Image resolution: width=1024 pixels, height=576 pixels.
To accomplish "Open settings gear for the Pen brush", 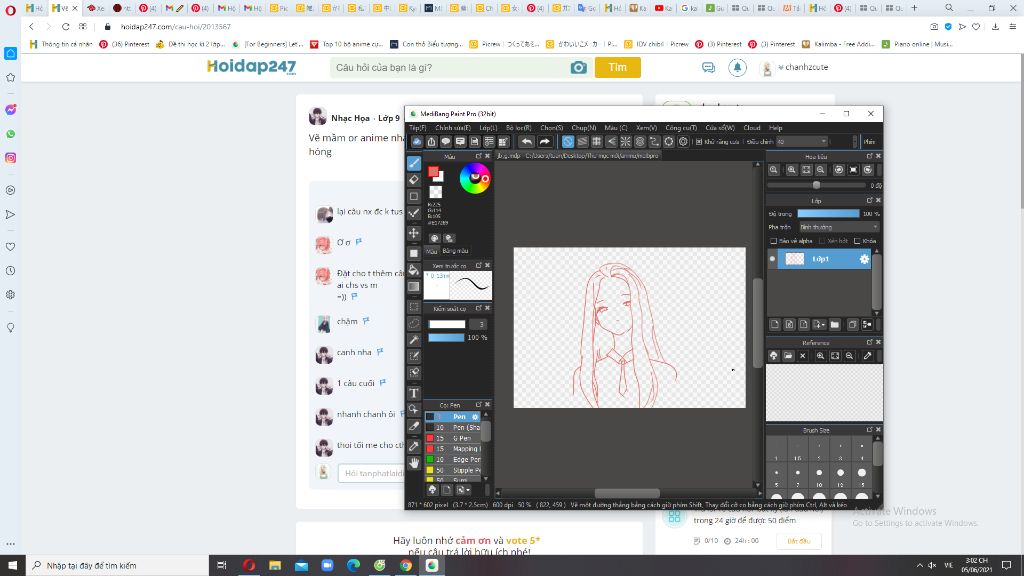I will 475,417.
